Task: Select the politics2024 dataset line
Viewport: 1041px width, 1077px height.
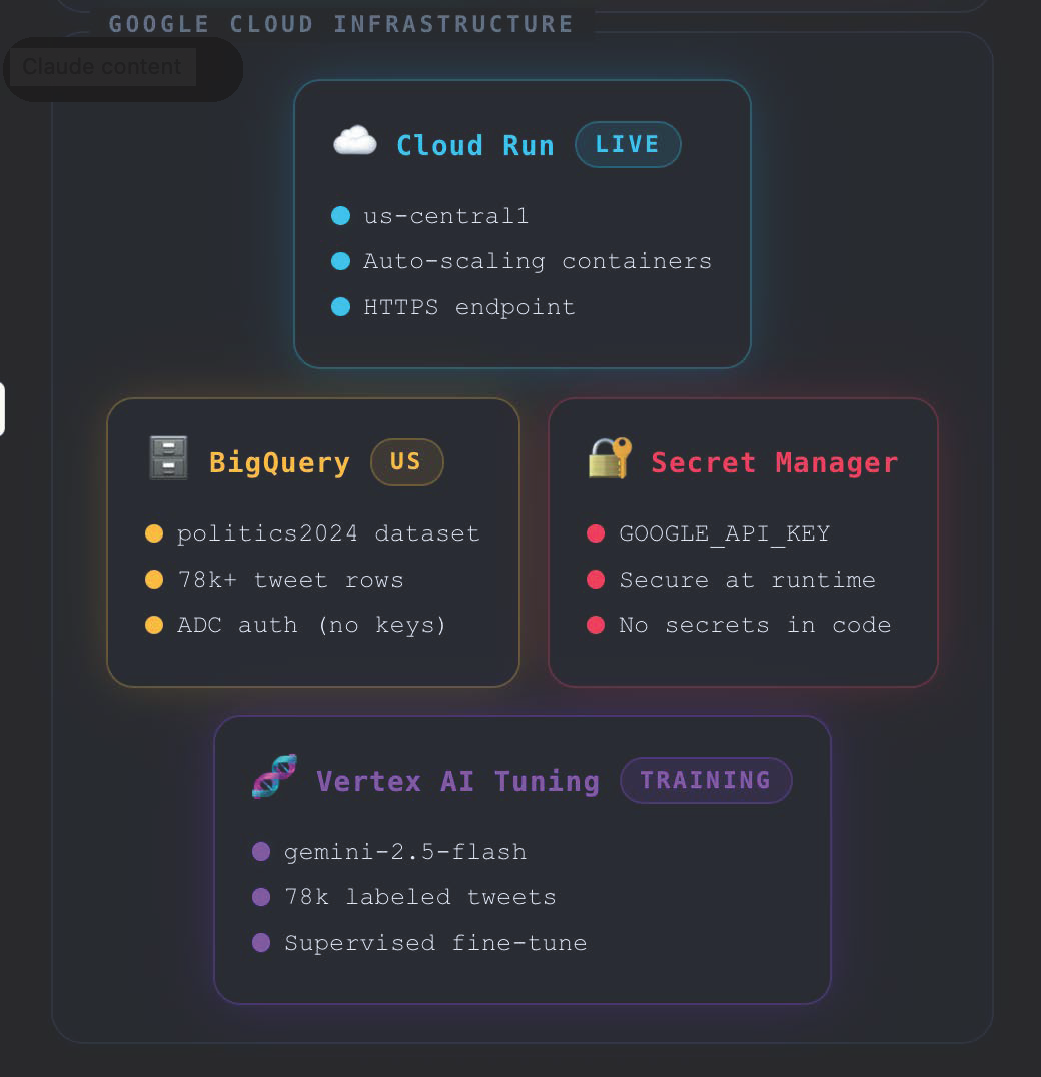Action: point(328,534)
